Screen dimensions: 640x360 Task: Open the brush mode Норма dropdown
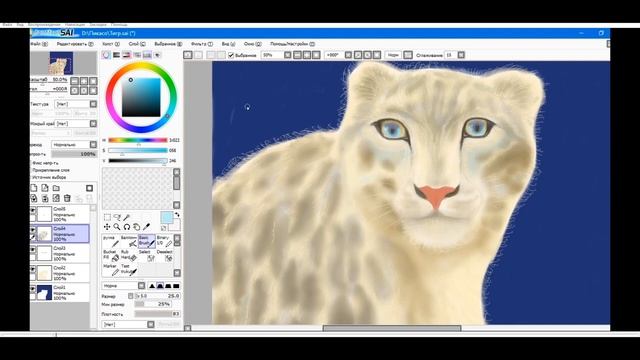click(141, 286)
